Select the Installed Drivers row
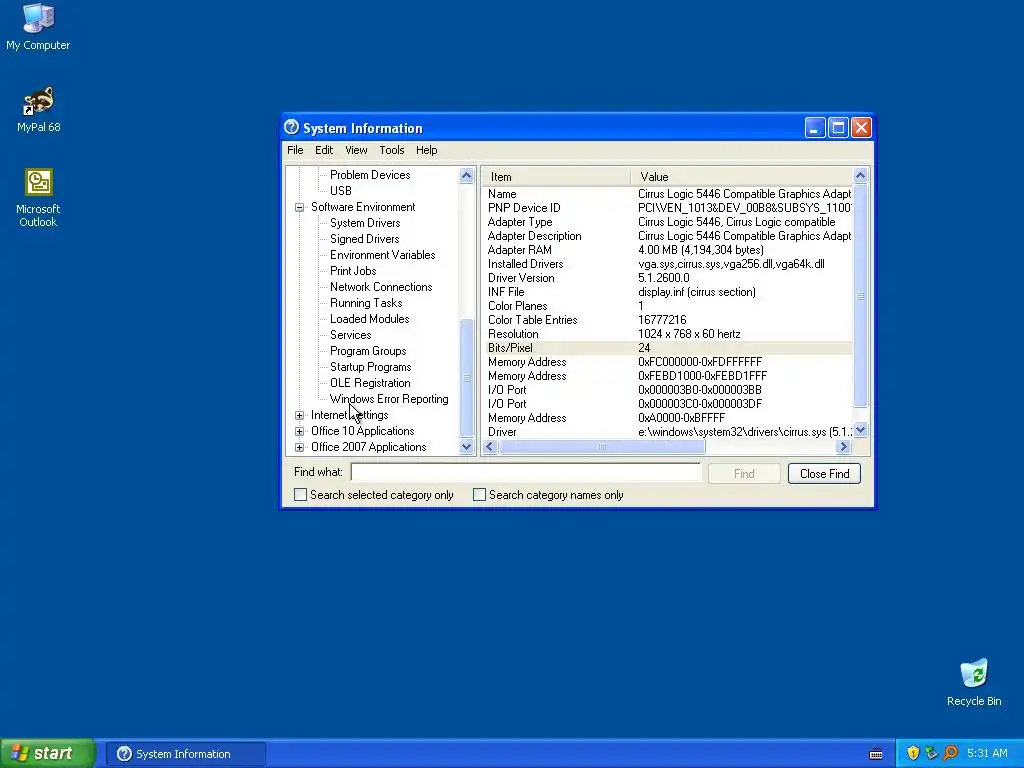 click(x=667, y=264)
